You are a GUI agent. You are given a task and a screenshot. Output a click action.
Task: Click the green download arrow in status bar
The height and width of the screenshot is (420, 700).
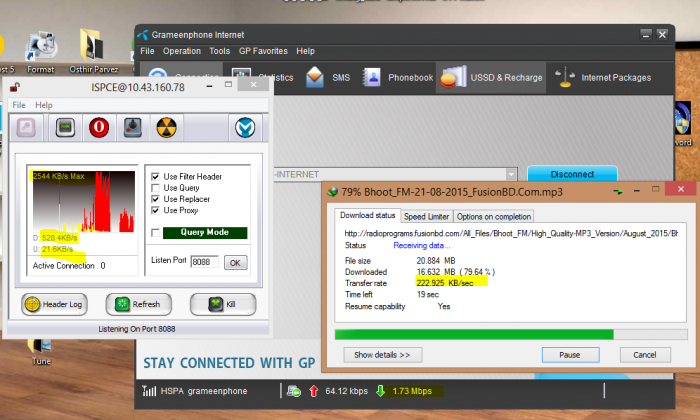tap(380, 391)
